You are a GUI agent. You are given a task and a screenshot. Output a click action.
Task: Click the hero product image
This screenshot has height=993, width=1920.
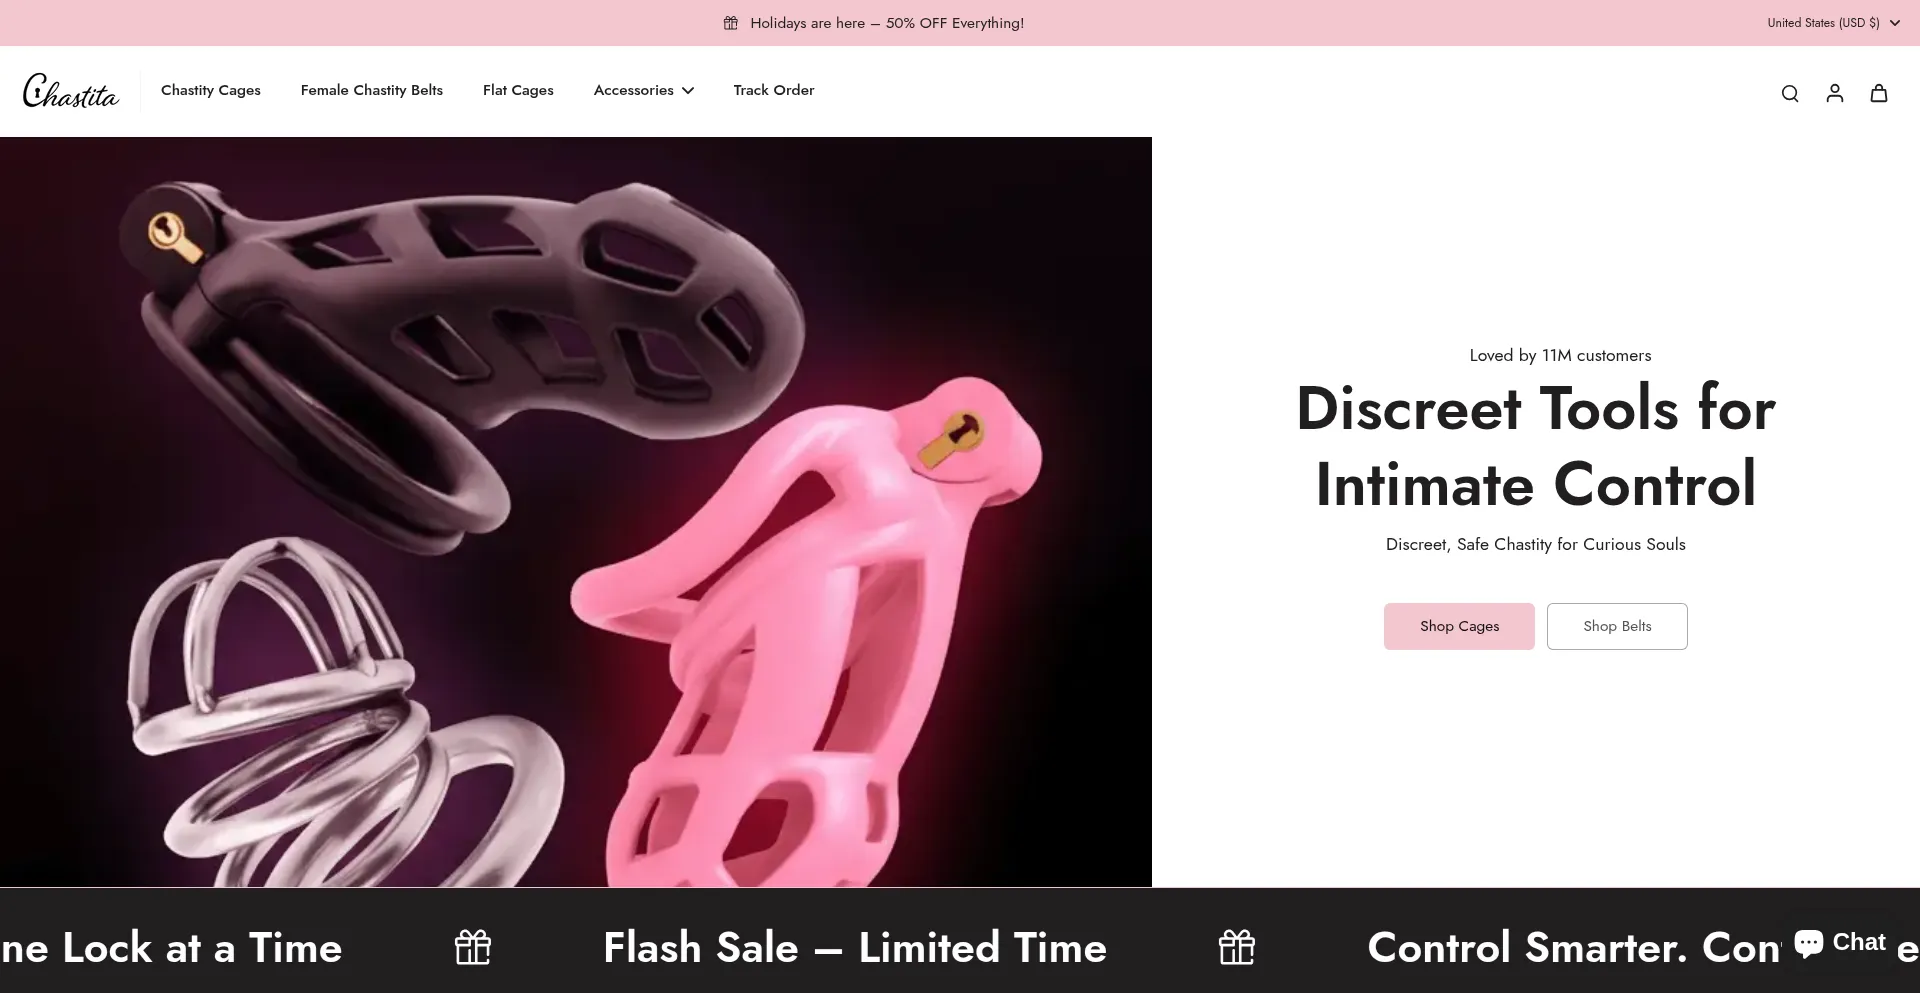pyautogui.click(x=576, y=512)
